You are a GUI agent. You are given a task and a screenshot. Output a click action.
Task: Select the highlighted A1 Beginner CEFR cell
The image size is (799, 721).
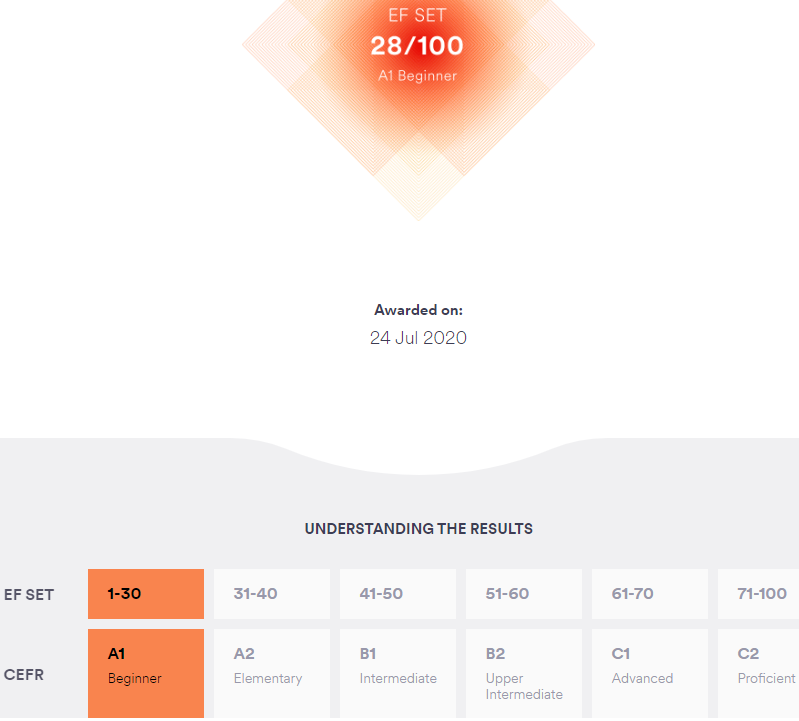pos(146,672)
